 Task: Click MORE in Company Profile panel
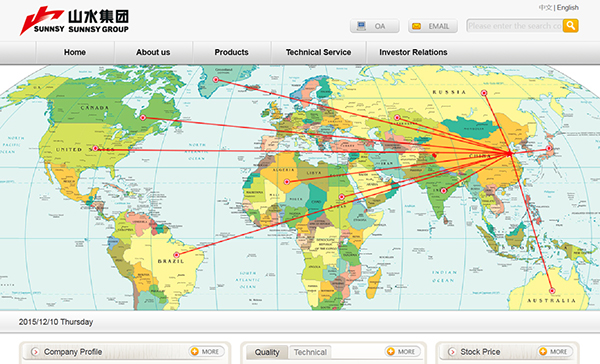coord(206,351)
